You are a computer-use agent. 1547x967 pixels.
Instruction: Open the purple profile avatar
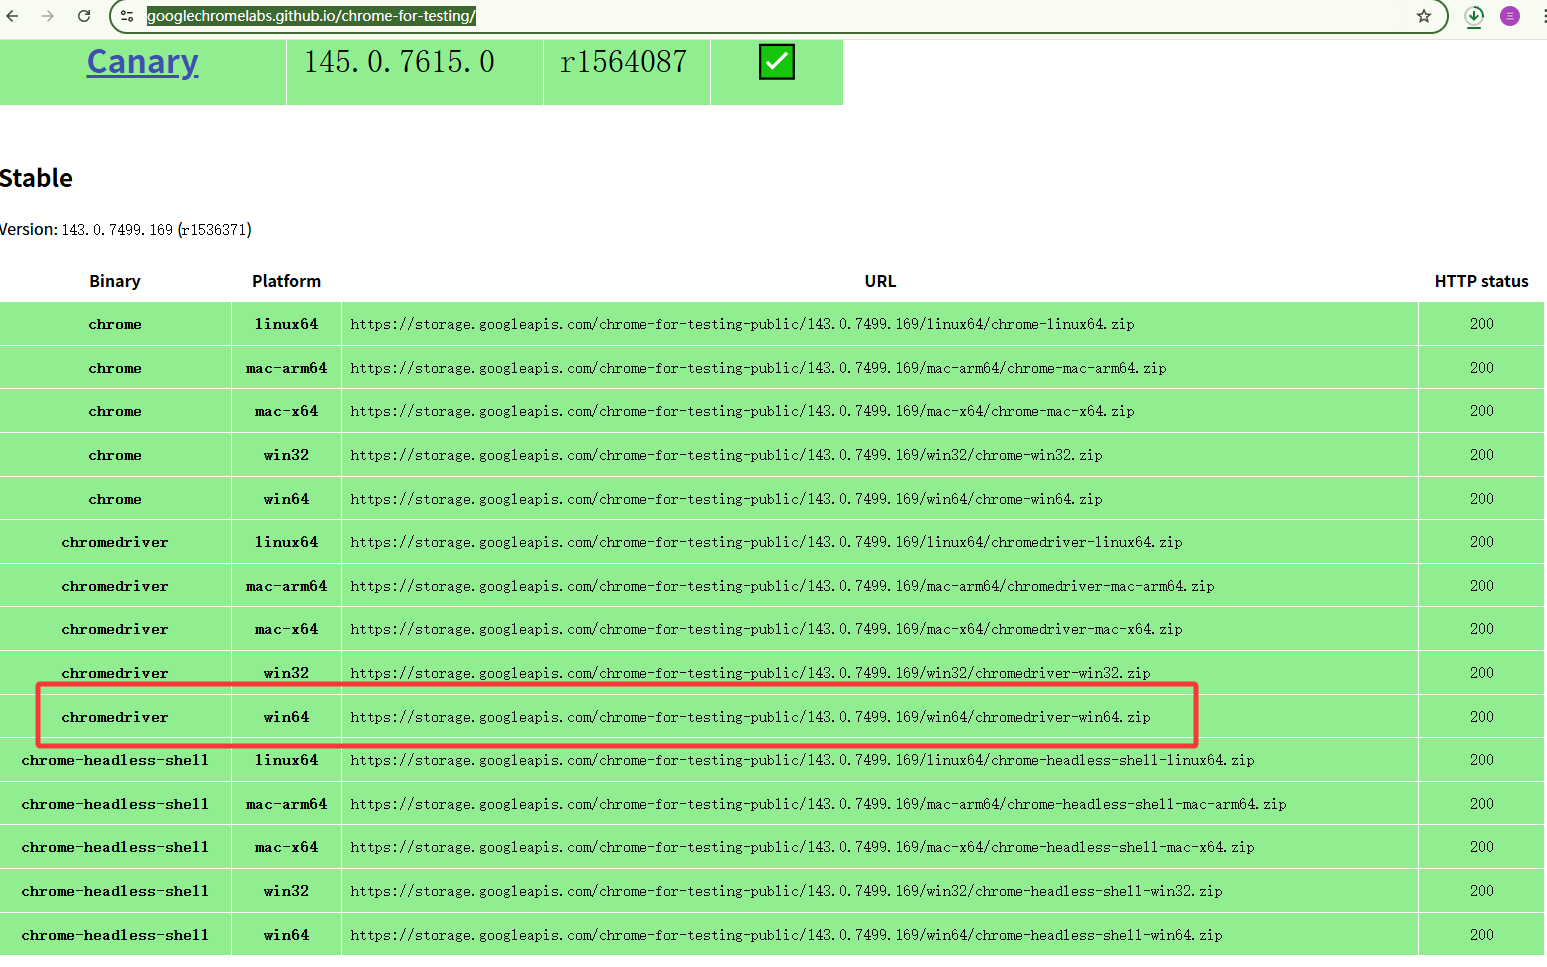pyautogui.click(x=1510, y=16)
